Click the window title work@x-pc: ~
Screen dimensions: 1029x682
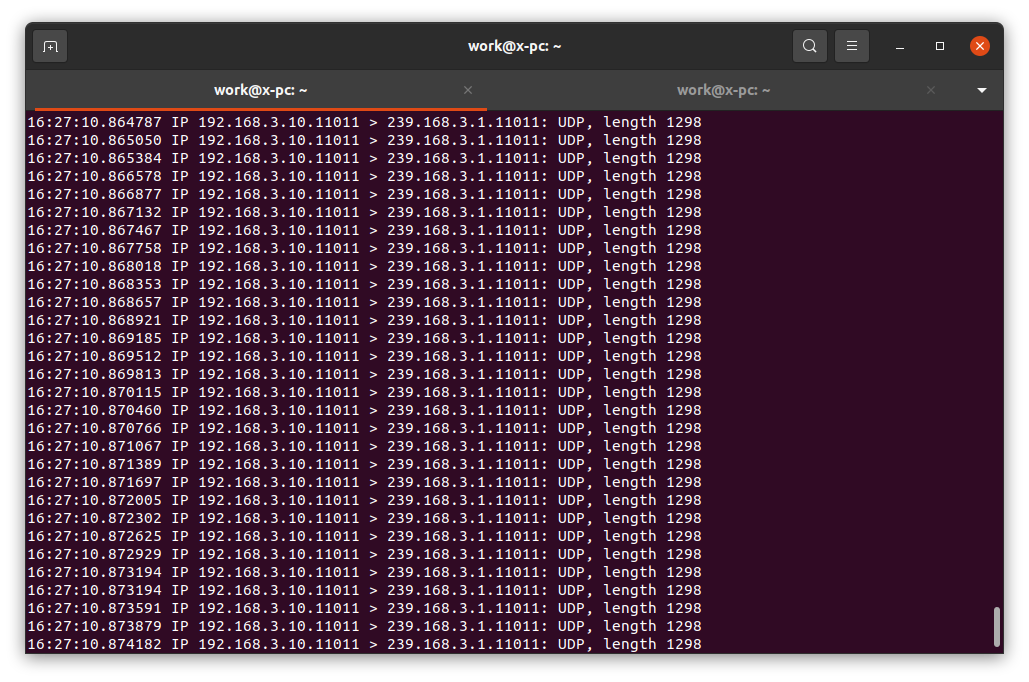click(x=514, y=46)
